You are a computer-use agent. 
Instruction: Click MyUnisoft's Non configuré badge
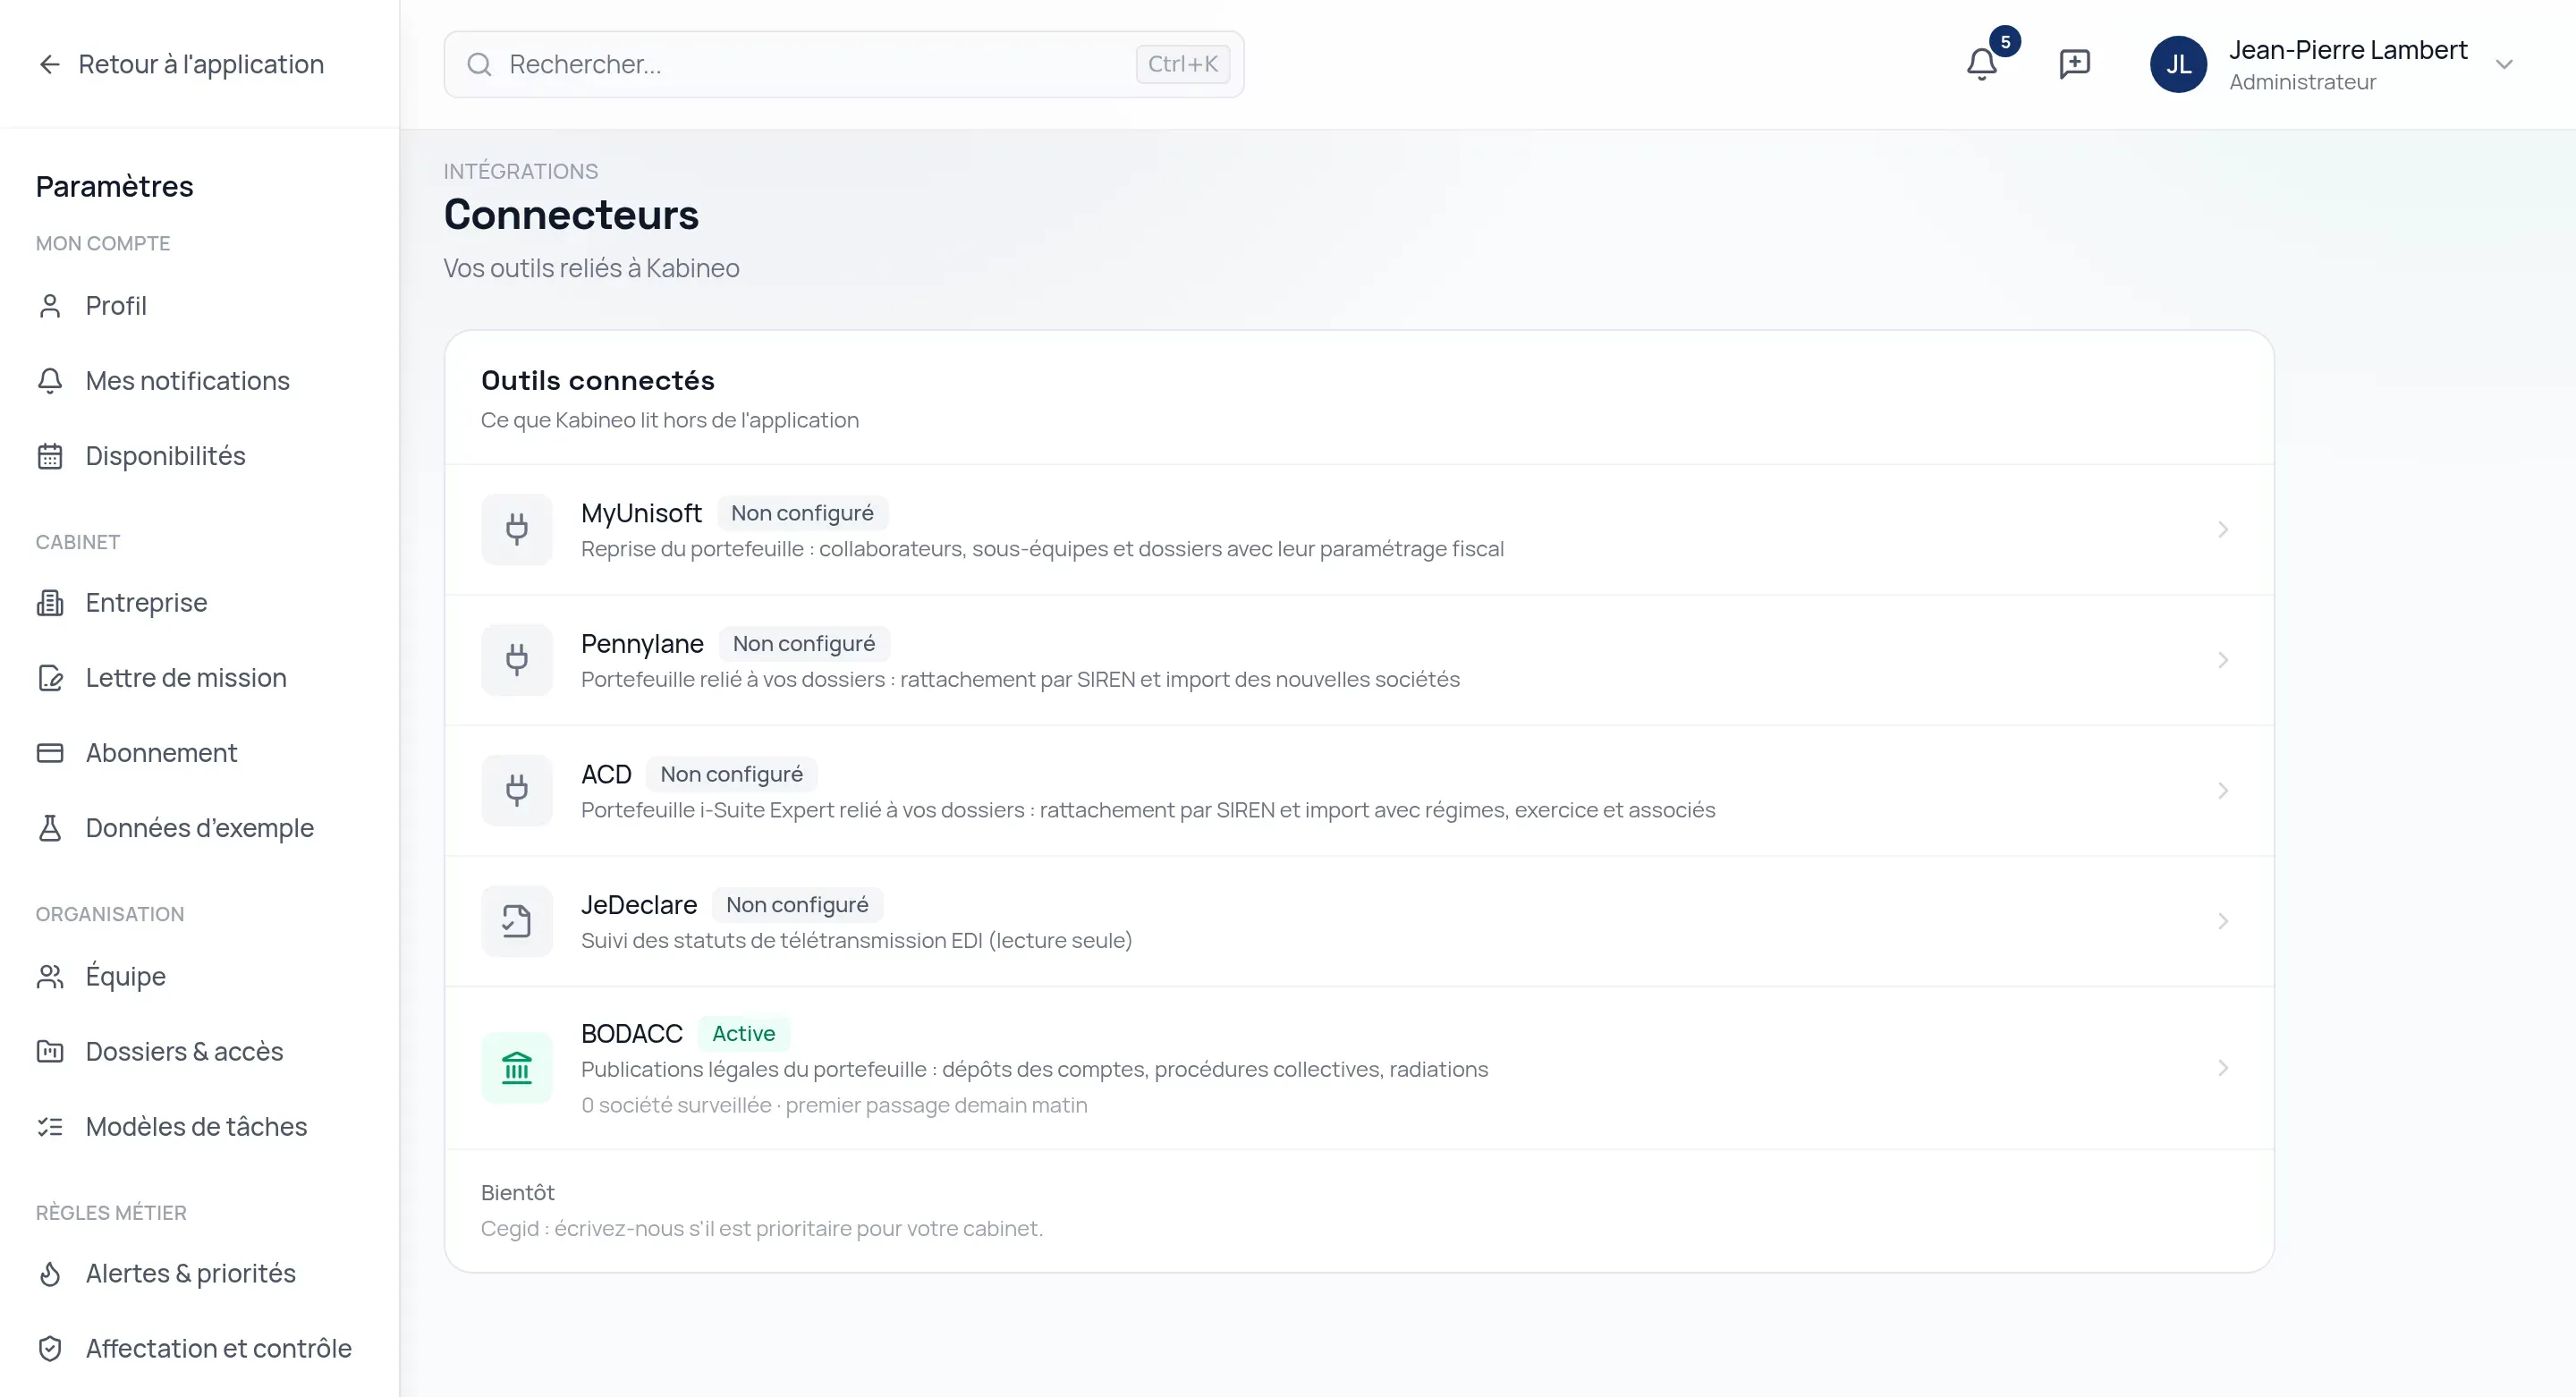802,513
